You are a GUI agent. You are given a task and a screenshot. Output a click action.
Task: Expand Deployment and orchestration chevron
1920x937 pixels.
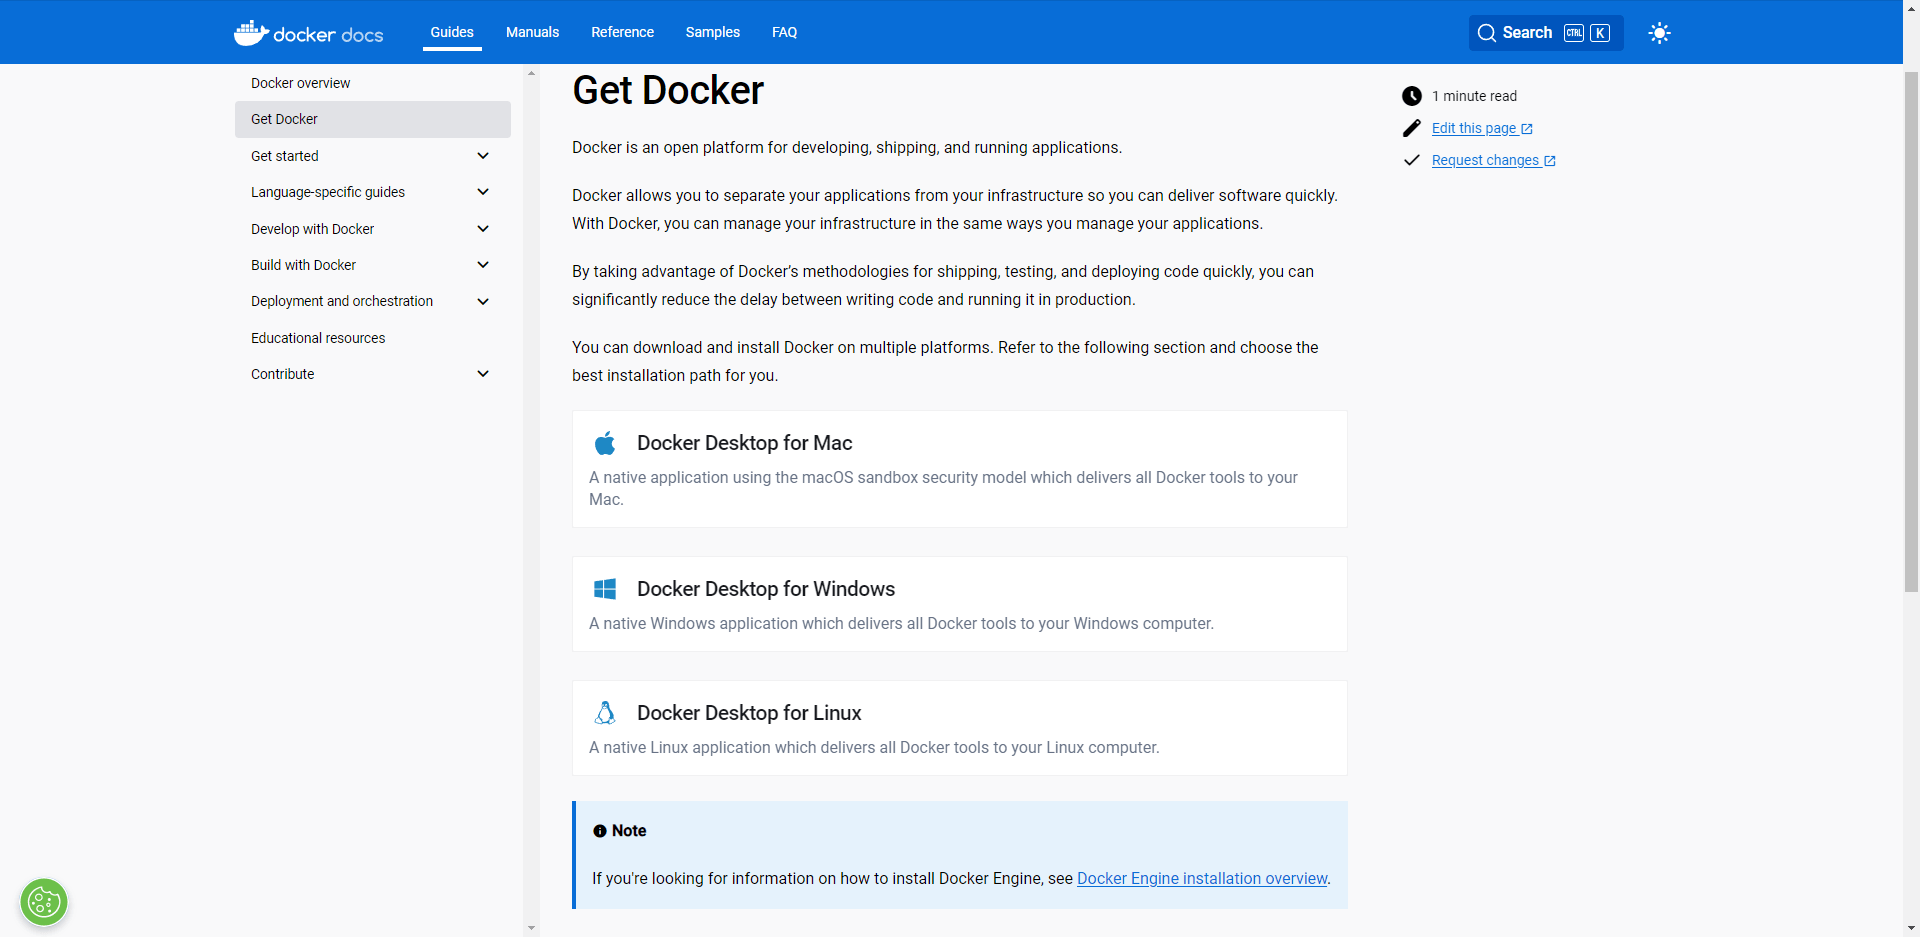(483, 301)
